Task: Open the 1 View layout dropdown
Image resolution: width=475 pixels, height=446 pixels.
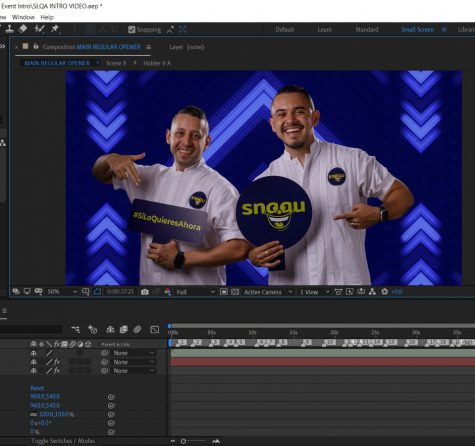Action: [314, 292]
